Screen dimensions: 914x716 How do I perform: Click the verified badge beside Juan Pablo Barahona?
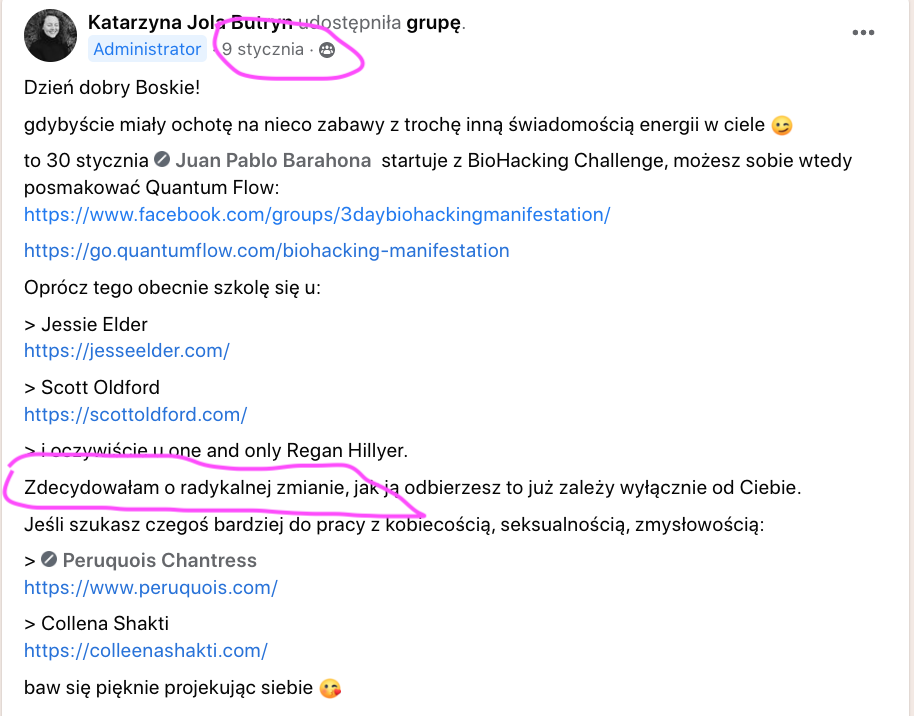(x=162, y=159)
